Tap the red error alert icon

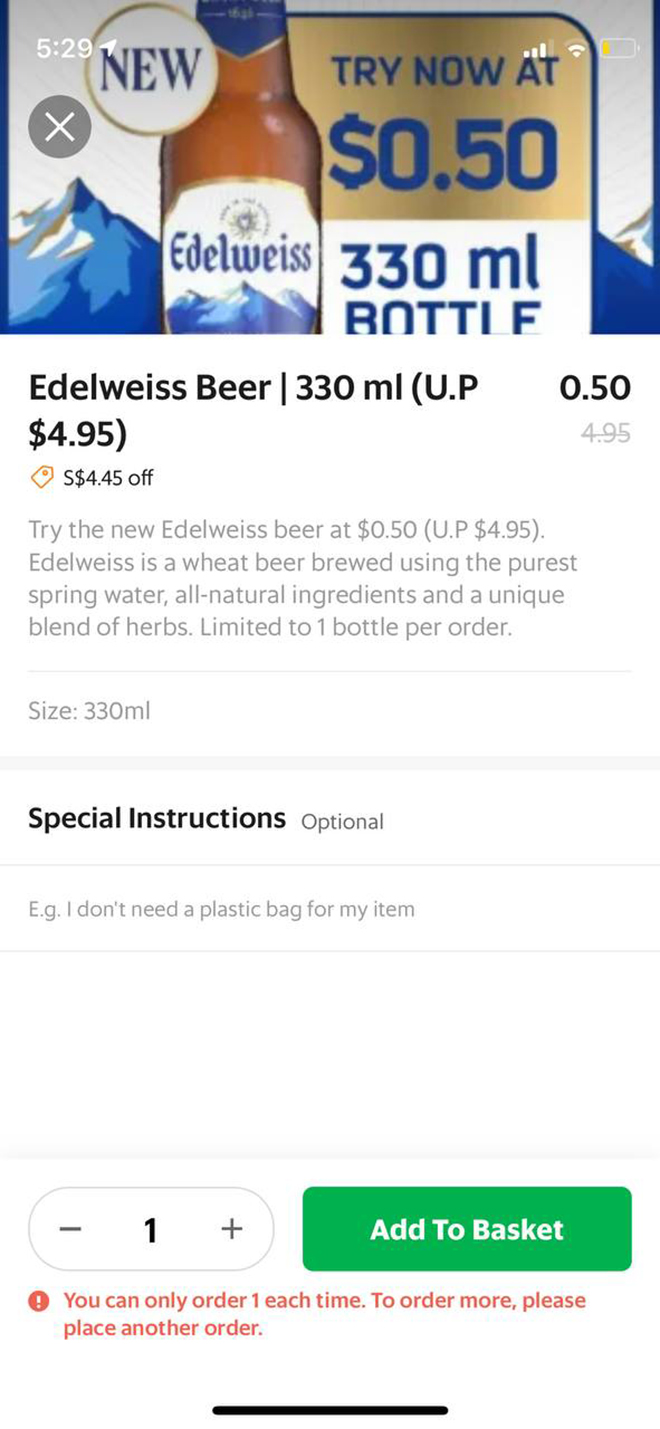39,1301
